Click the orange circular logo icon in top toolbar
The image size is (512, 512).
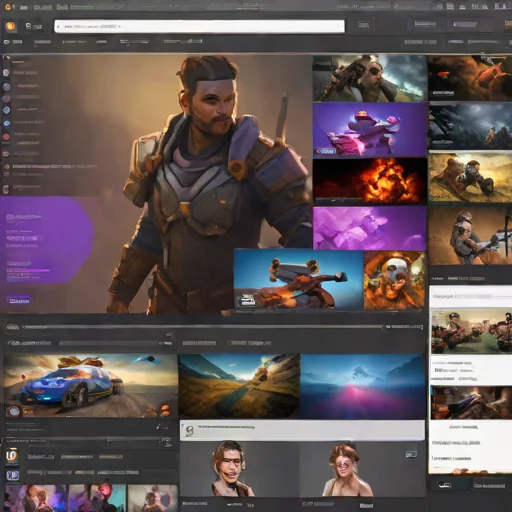click(10, 26)
